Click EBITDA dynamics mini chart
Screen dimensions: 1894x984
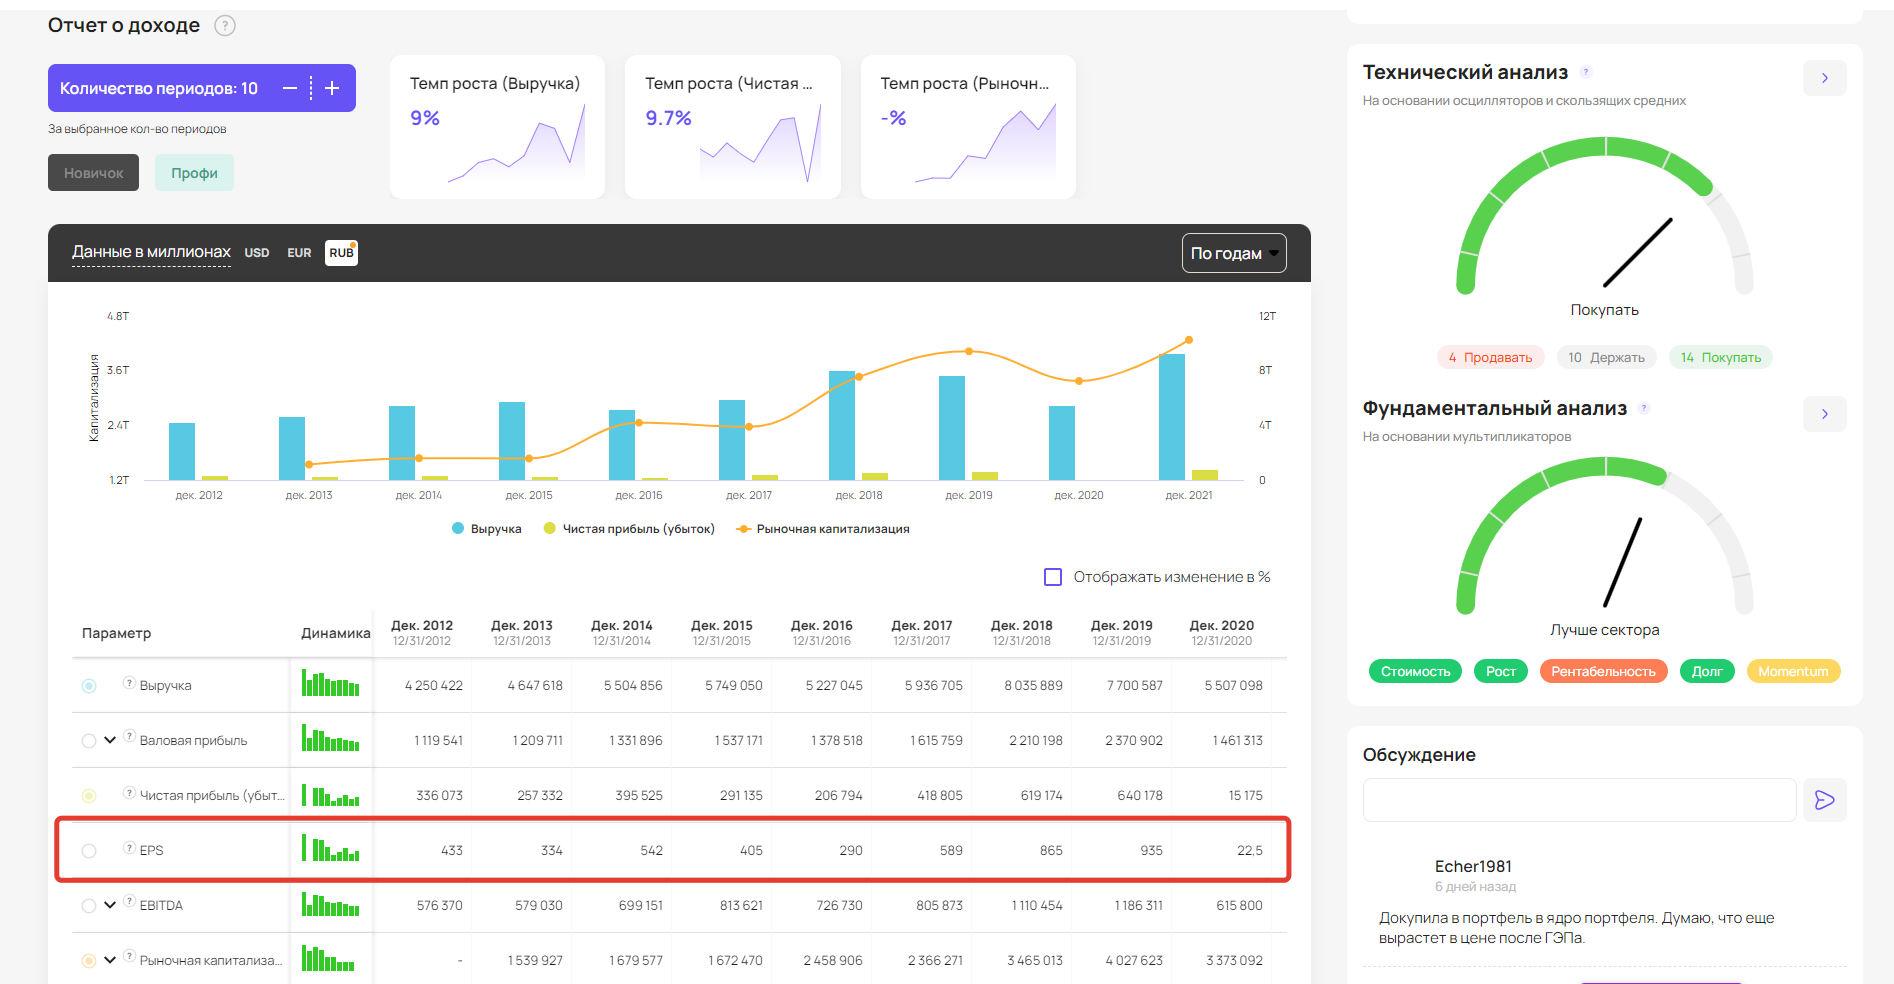(331, 903)
